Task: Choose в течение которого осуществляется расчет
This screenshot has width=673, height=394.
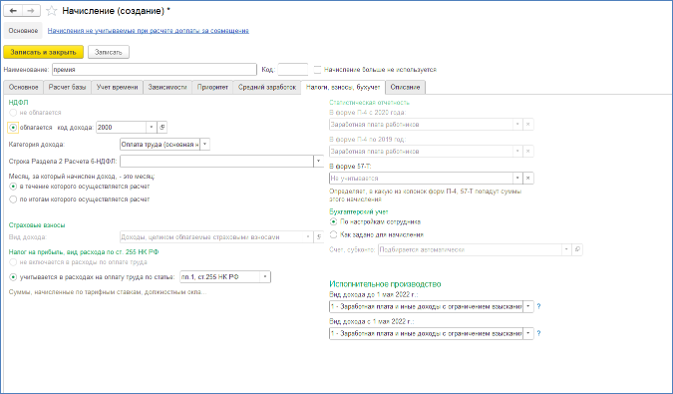Action: (13, 187)
